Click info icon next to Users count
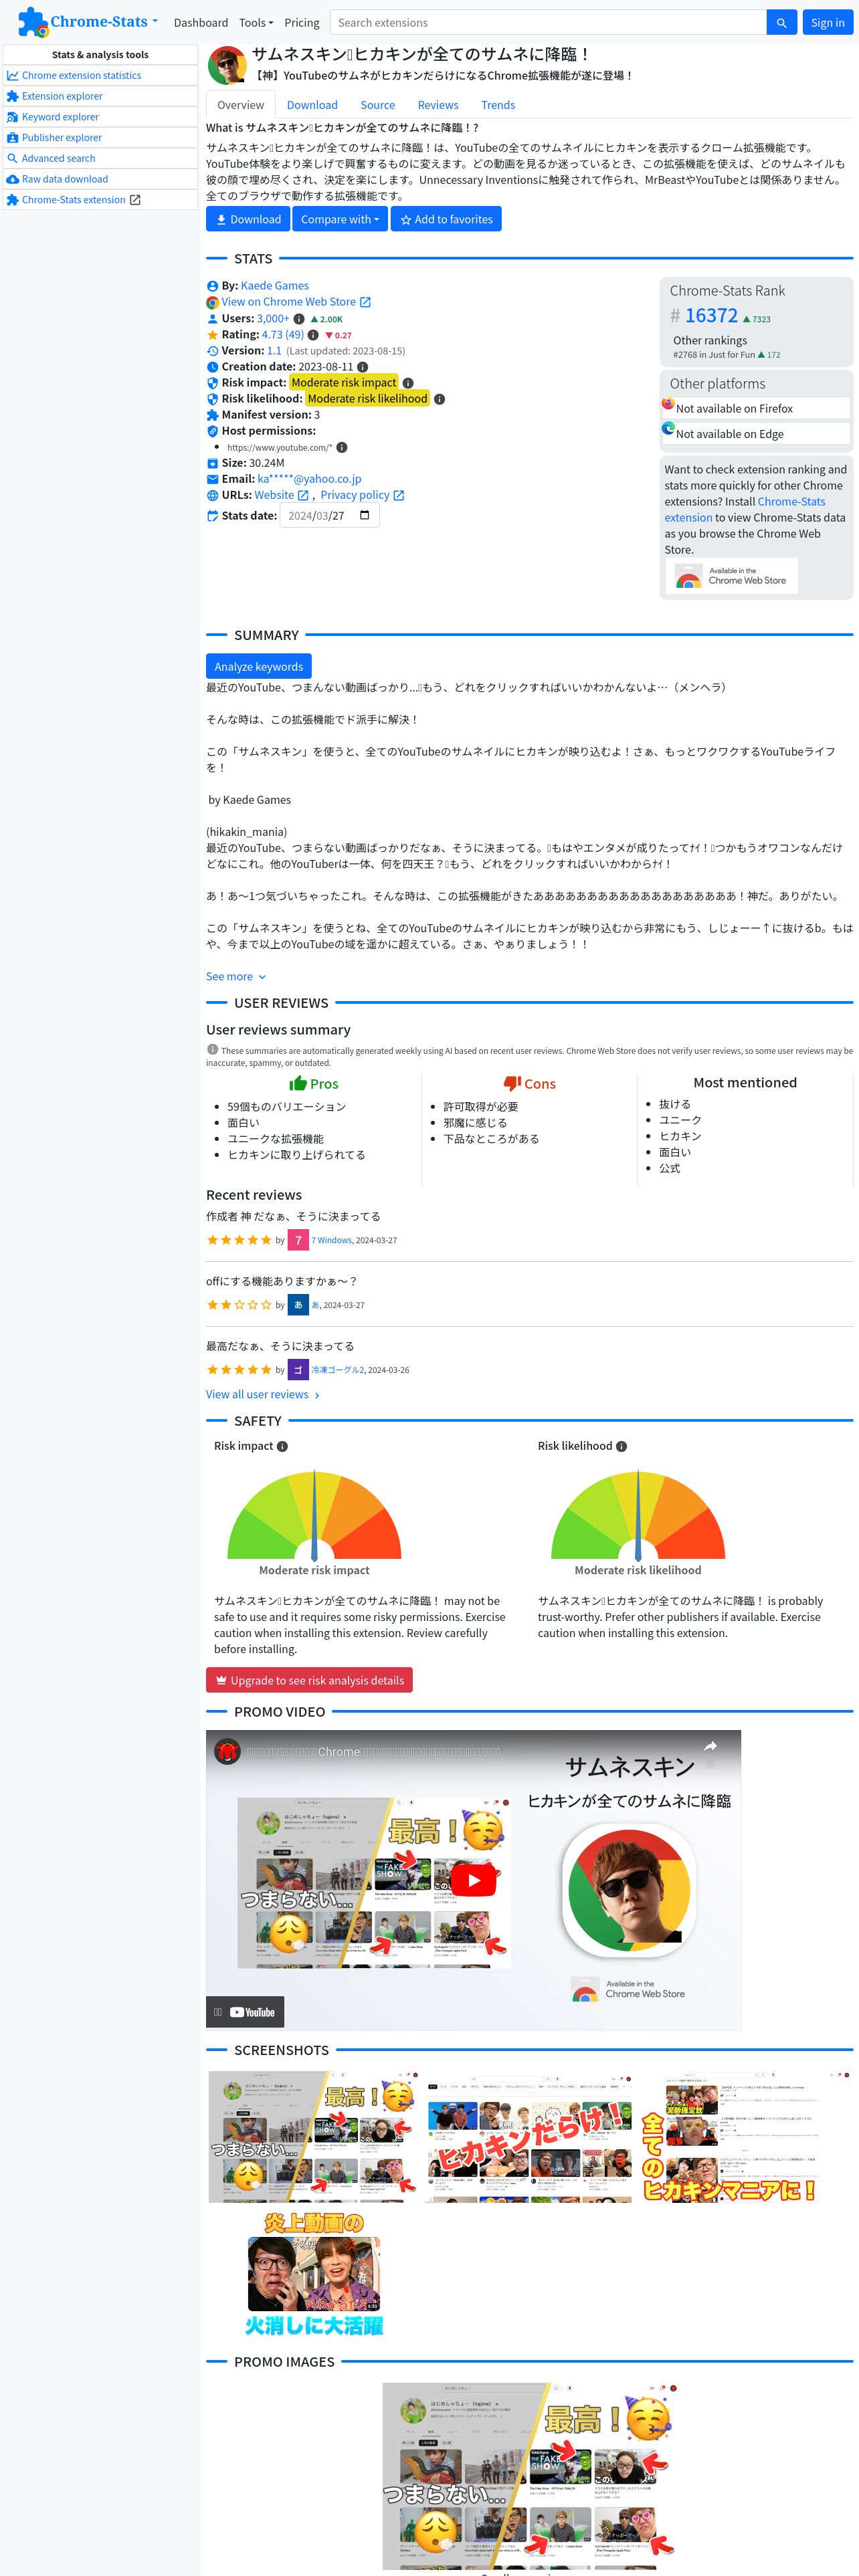The image size is (859, 2576). pyautogui.click(x=298, y=319)
